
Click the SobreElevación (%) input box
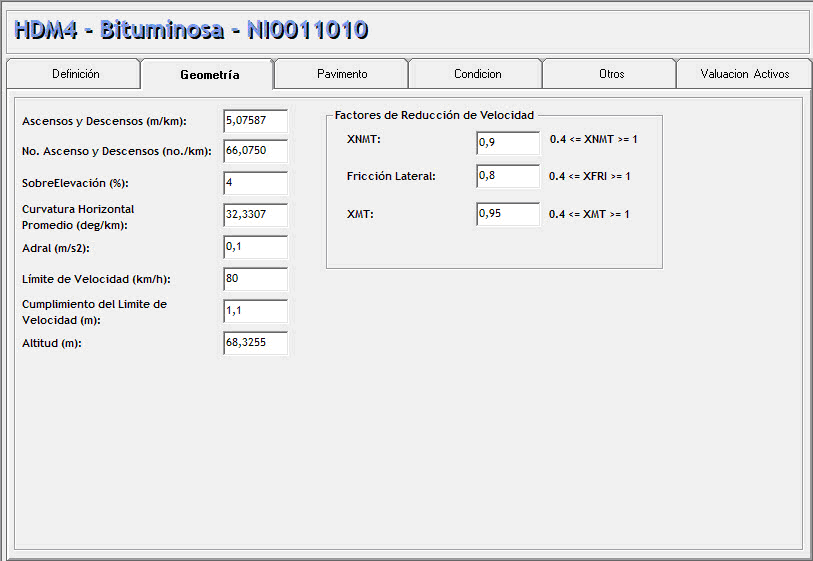255,183
